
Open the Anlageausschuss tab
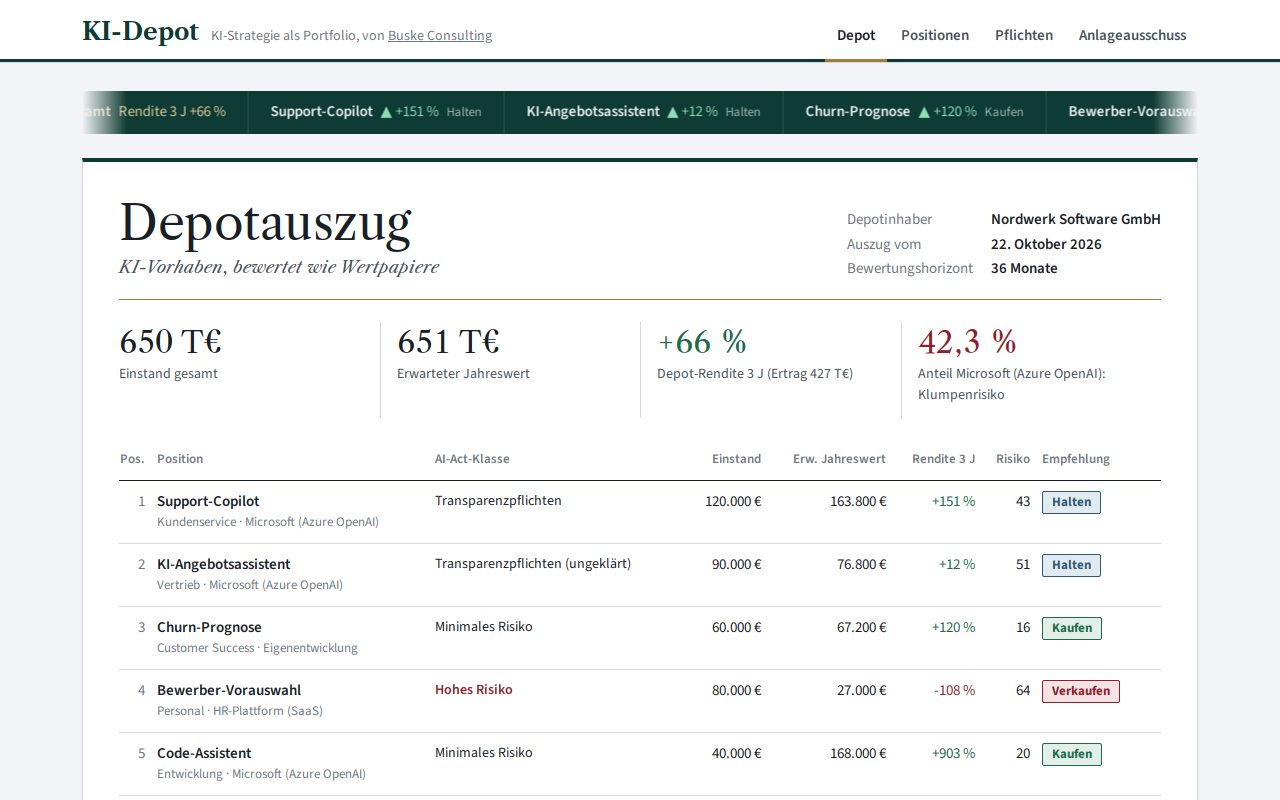pos(1132,35)
